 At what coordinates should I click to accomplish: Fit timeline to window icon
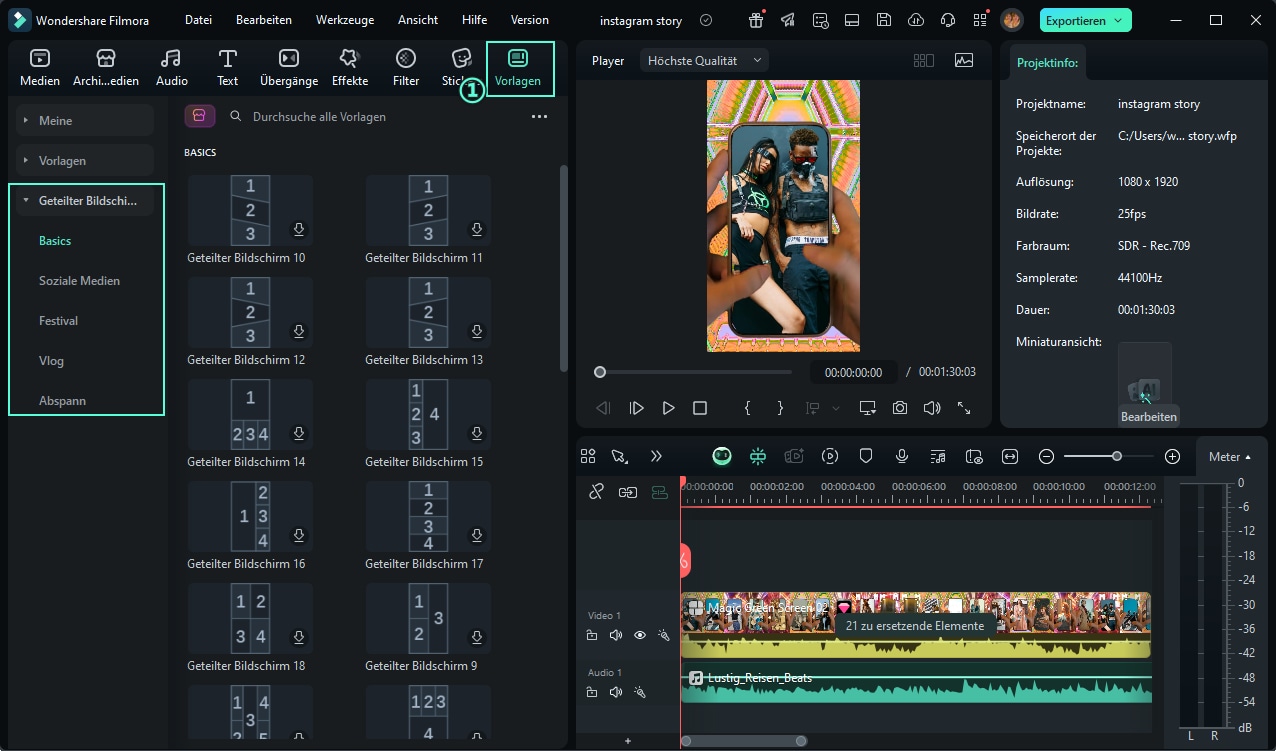pos(1010,456)
